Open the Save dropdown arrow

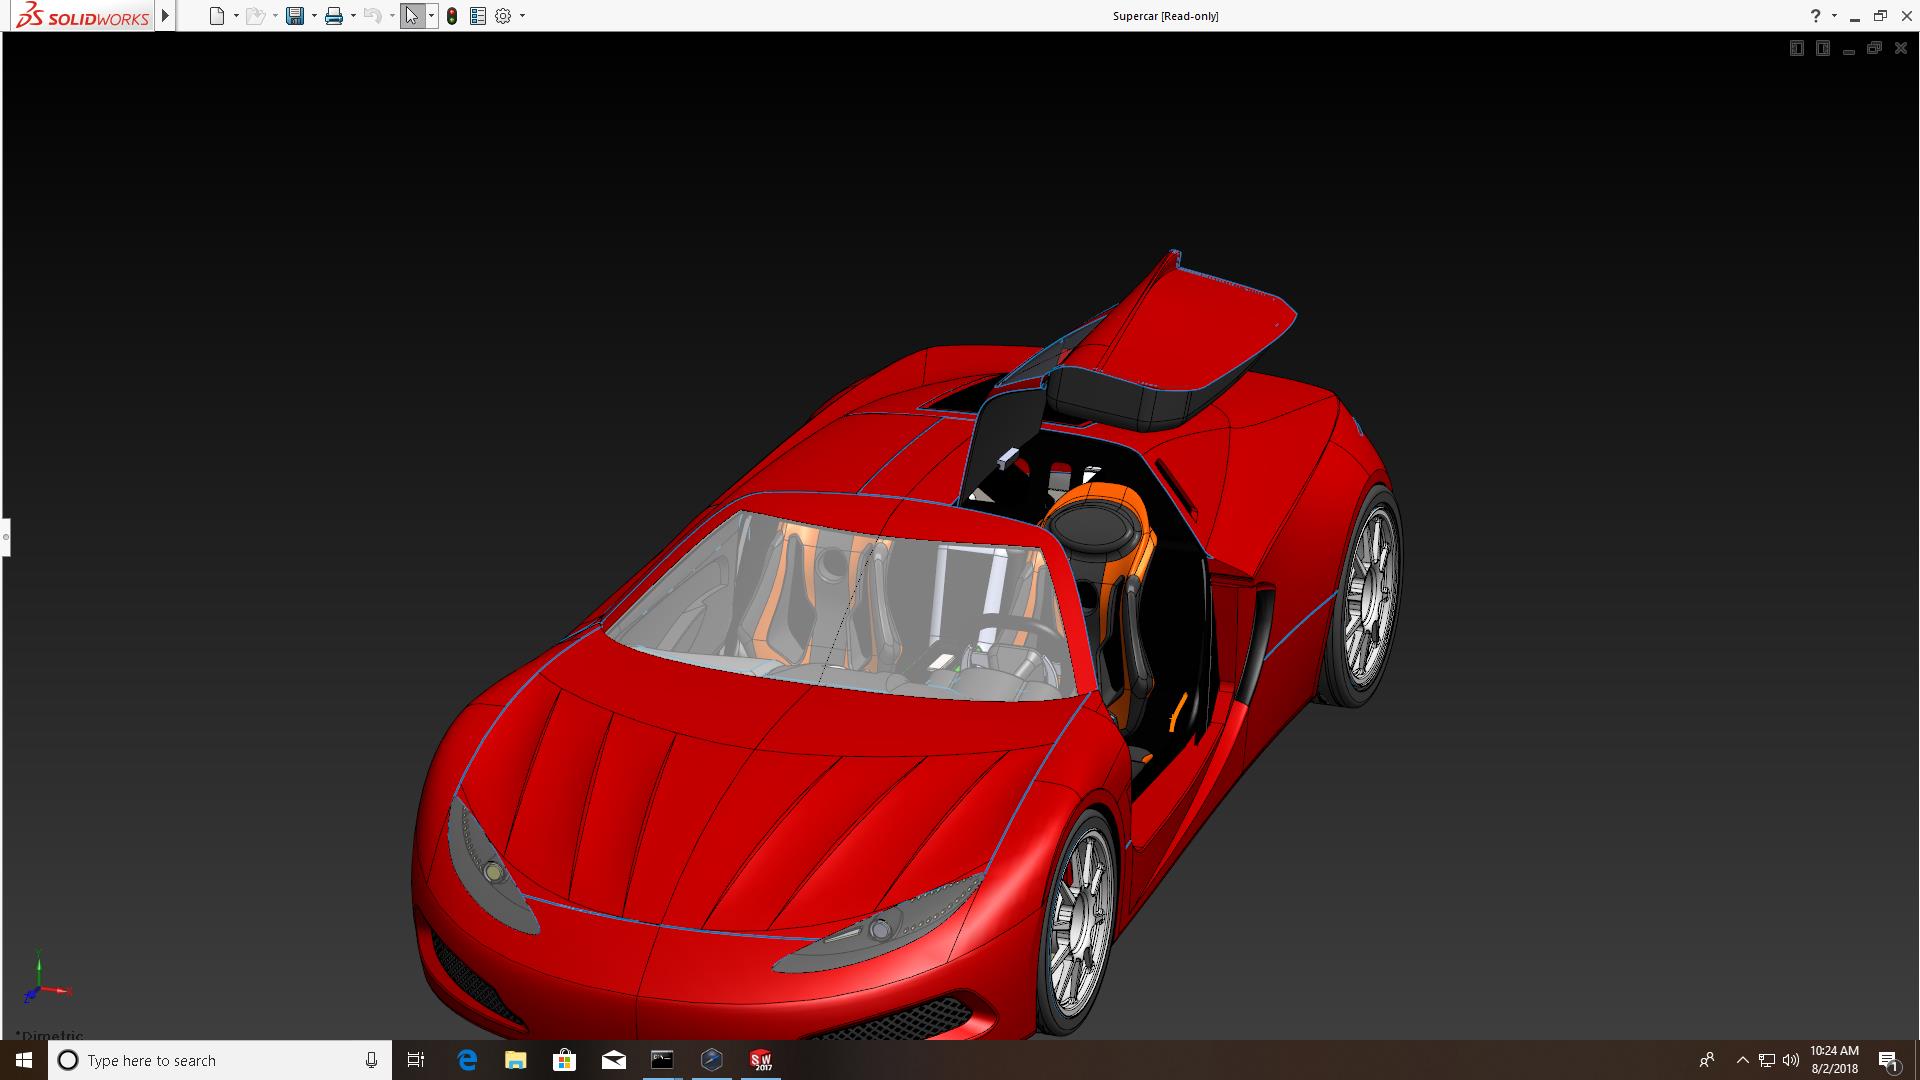[x=314, y=16]
